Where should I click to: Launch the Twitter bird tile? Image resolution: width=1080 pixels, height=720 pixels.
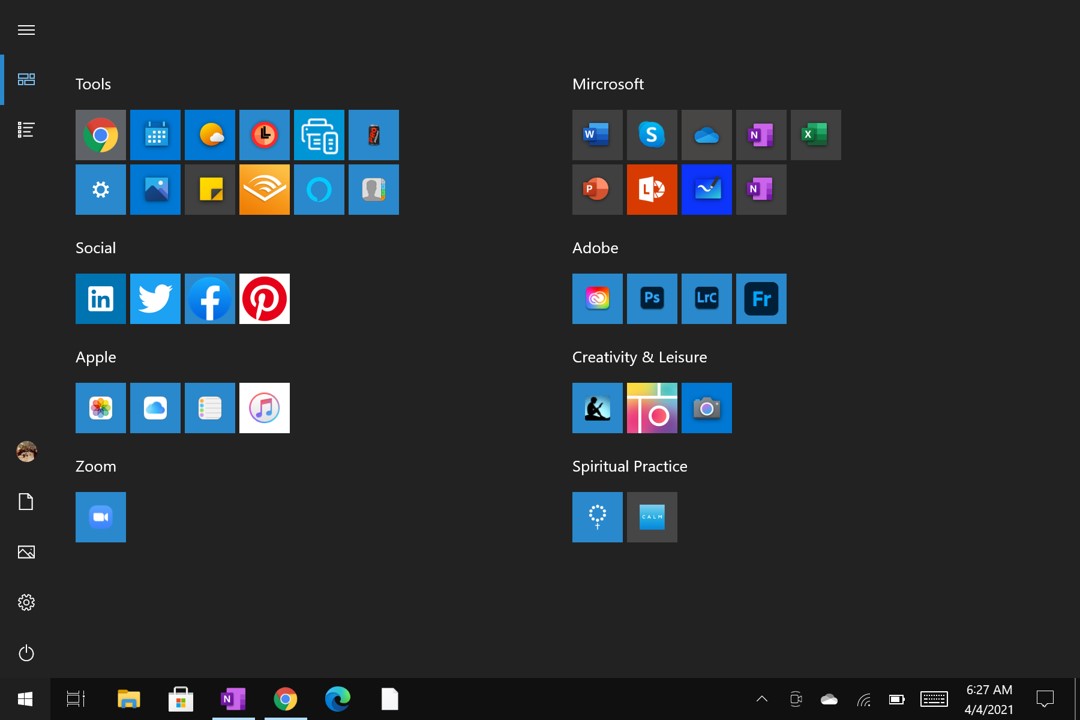(156, 299)
